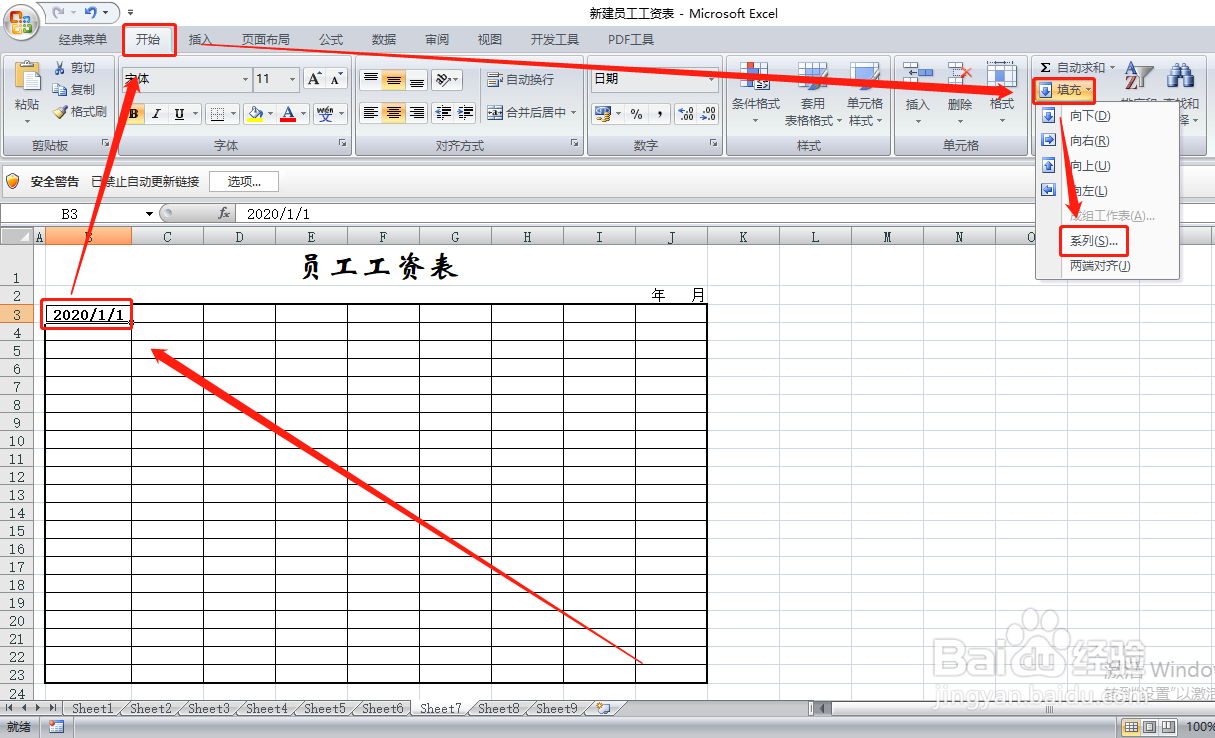The image size is (1215, 738).
Task: Choose 向右(R) fill right
Action: [1090, 141]
